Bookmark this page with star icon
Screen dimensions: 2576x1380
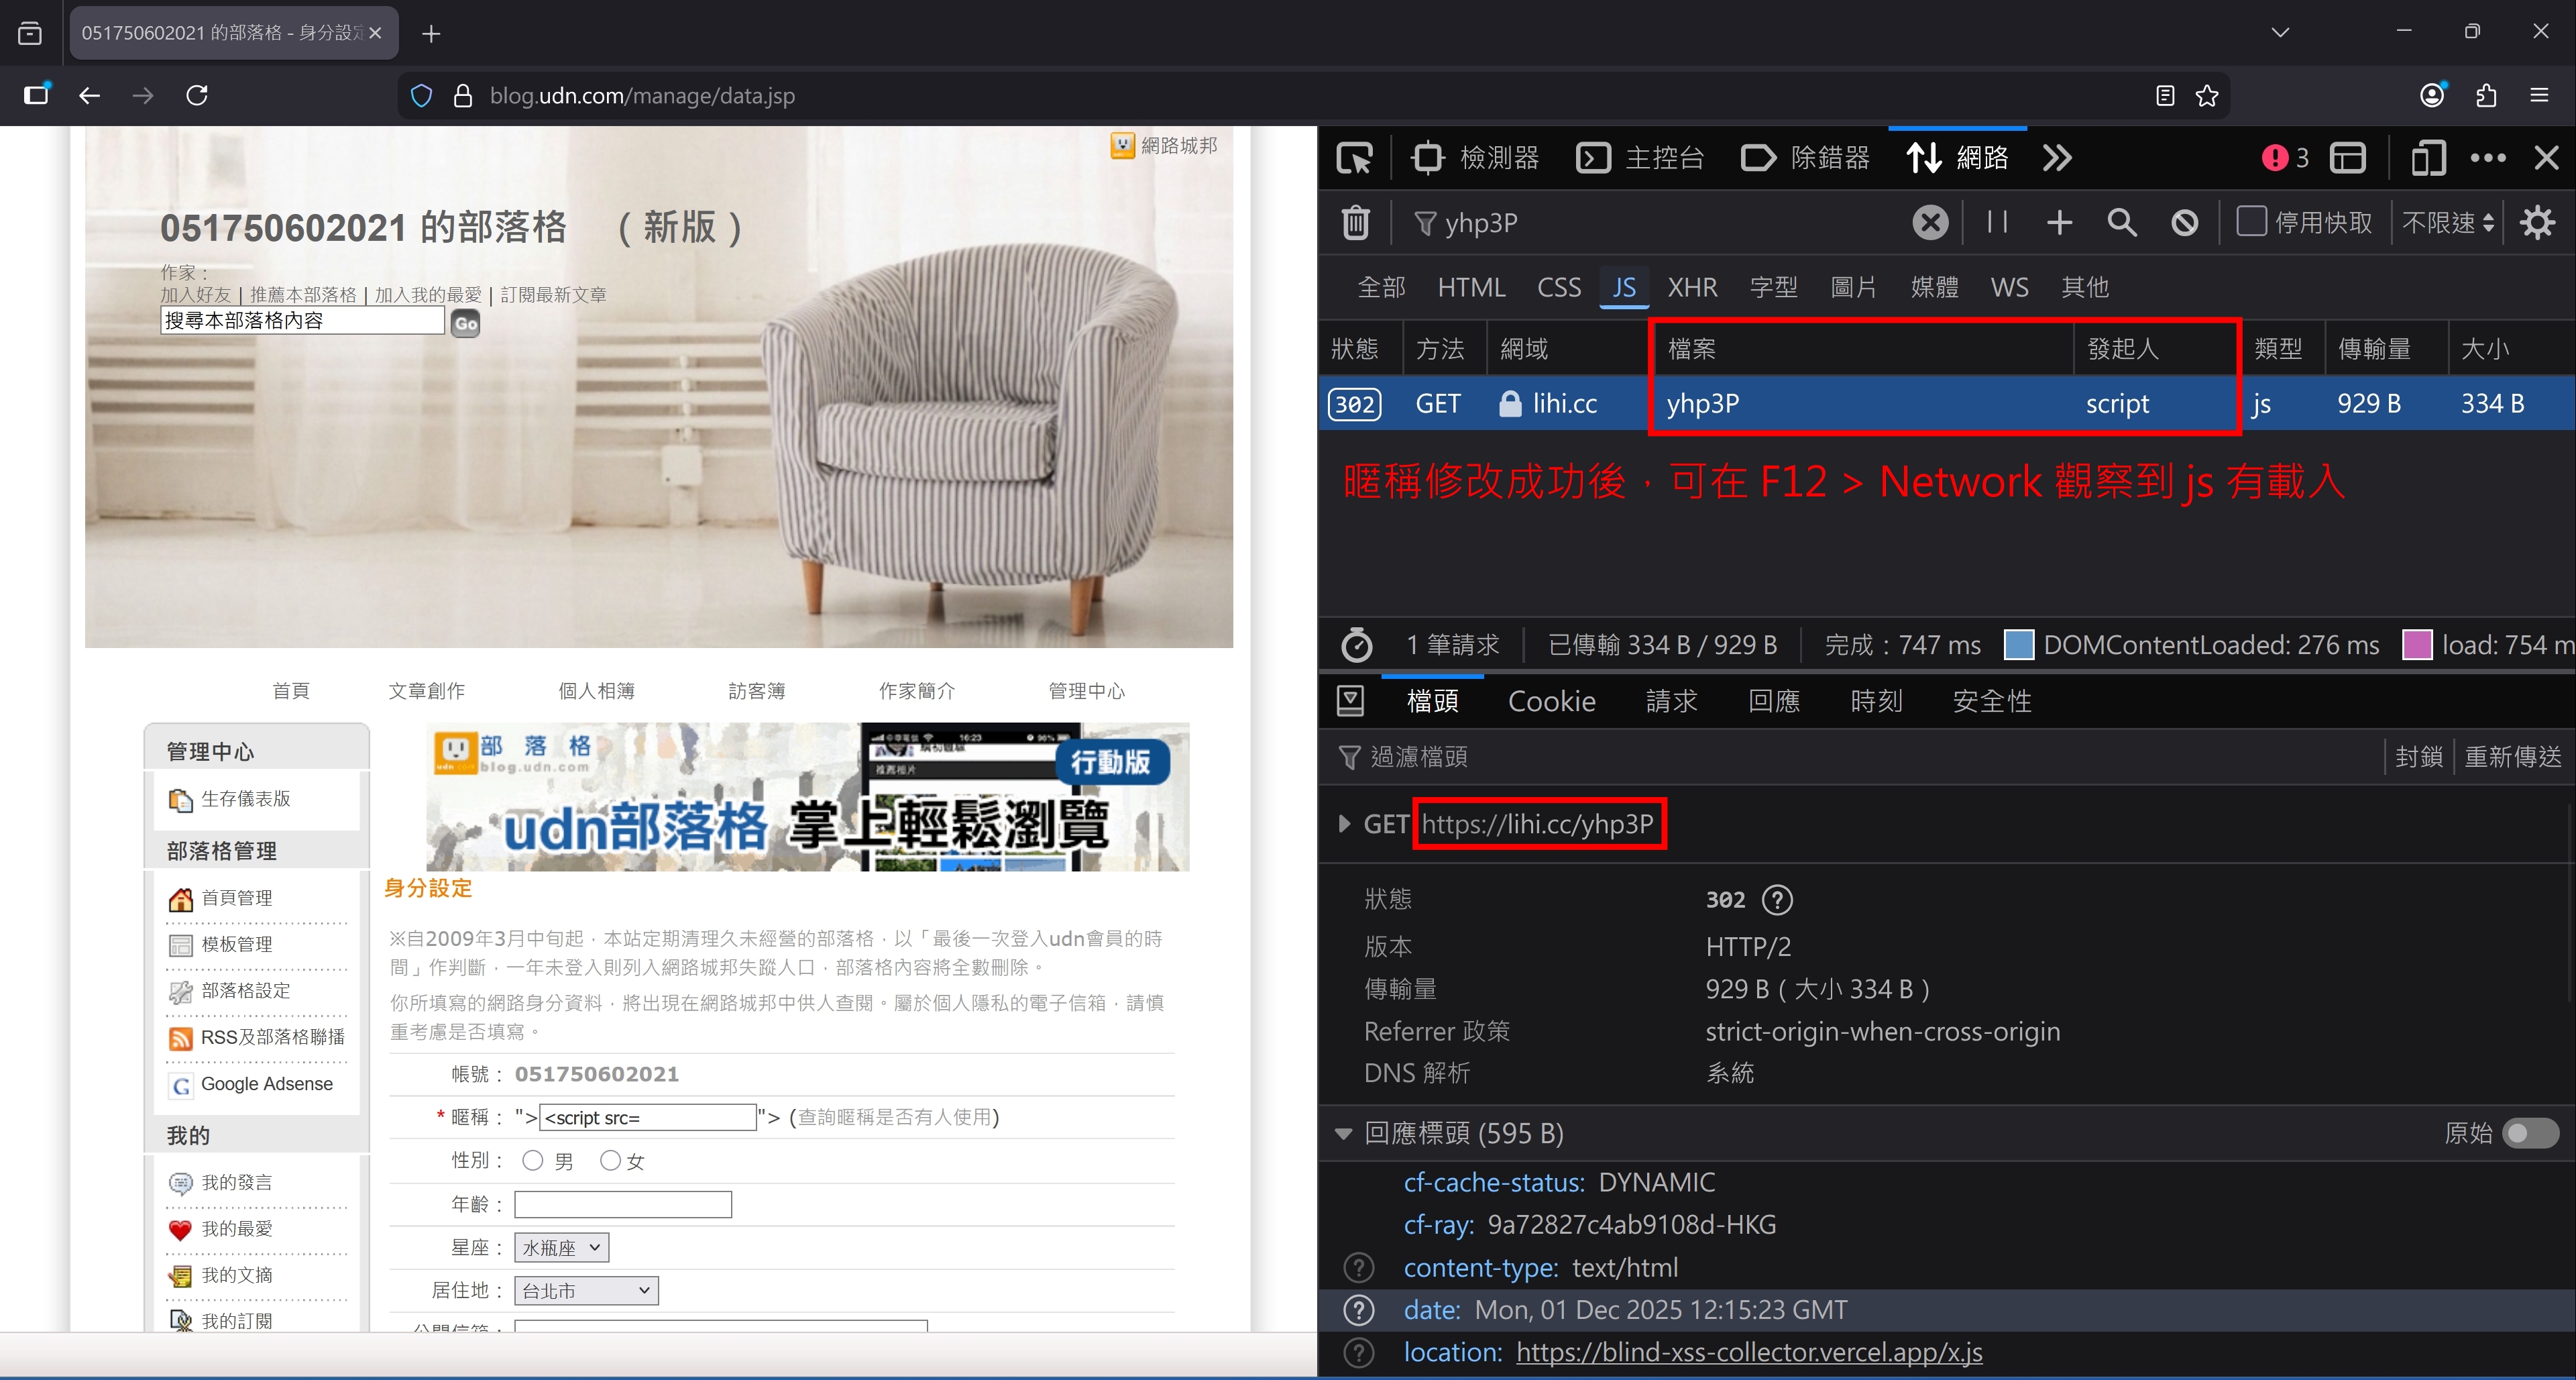(2206, 96)
